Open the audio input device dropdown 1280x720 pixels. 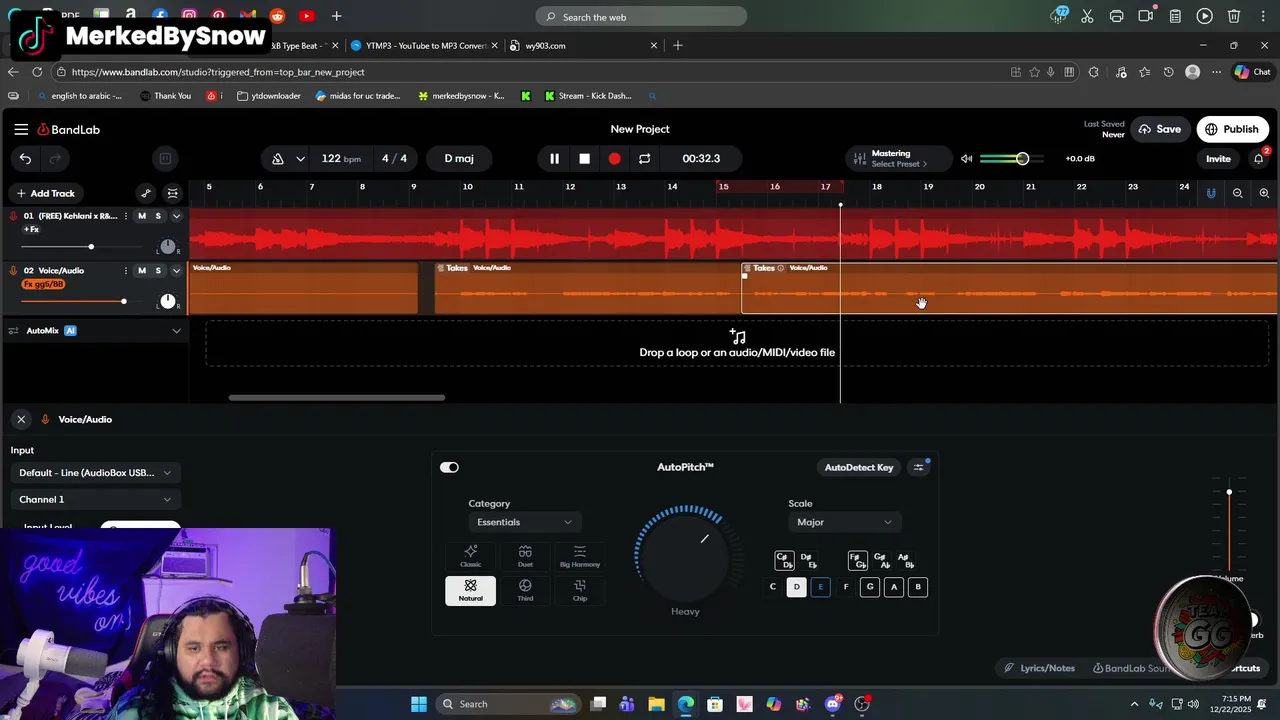(95, 473)
